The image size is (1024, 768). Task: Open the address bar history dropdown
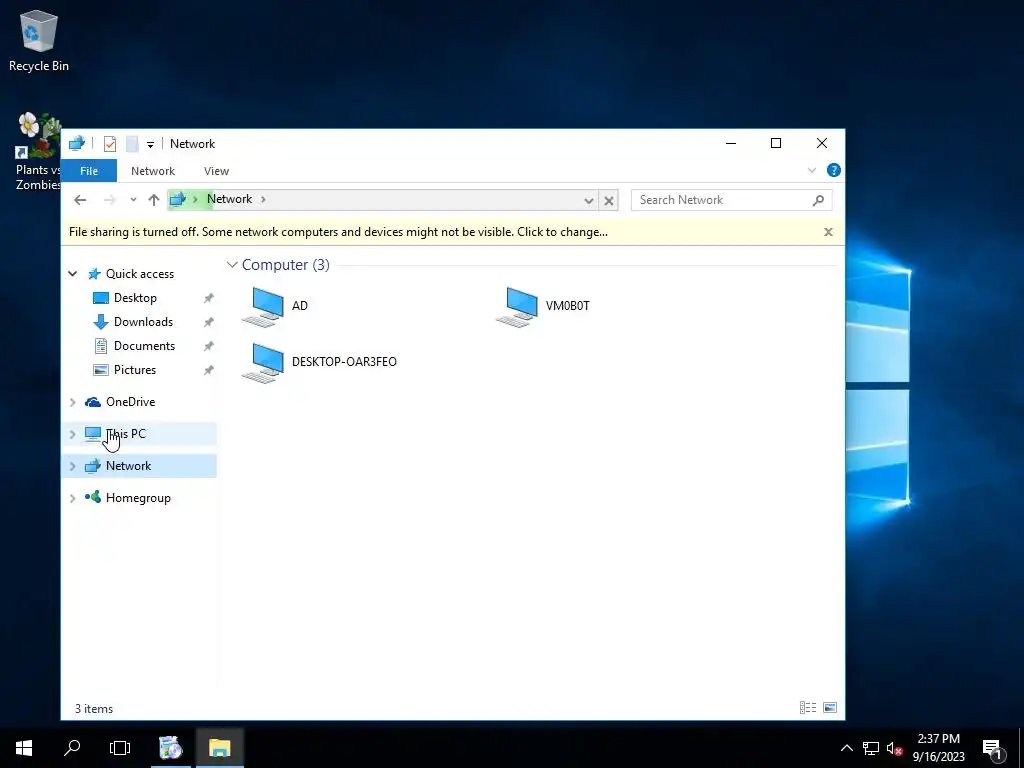coord(588,200)
